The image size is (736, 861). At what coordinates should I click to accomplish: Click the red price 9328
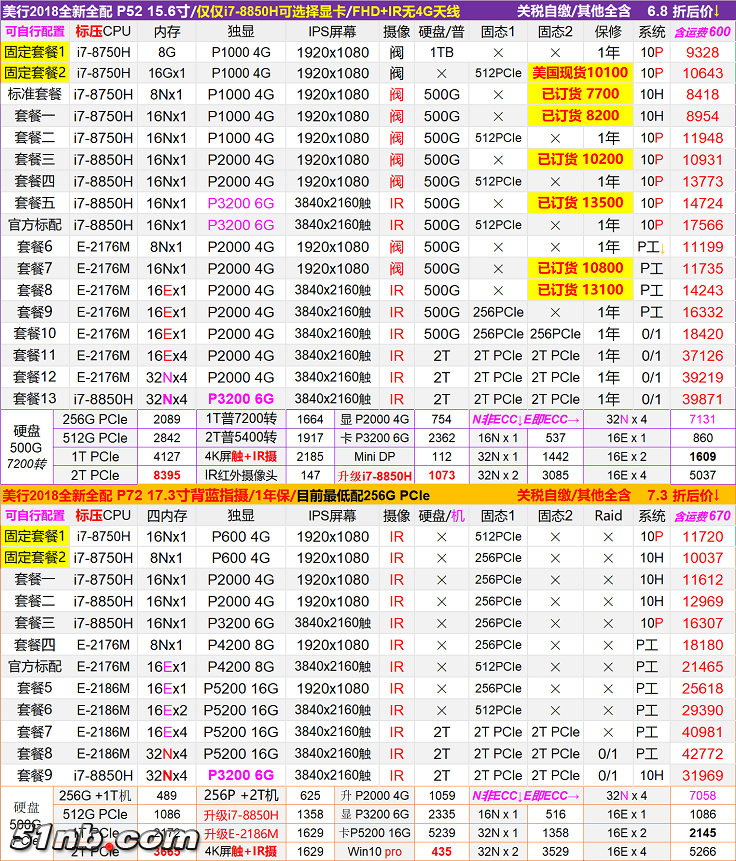pyautogui.click(x=702, y=52)
